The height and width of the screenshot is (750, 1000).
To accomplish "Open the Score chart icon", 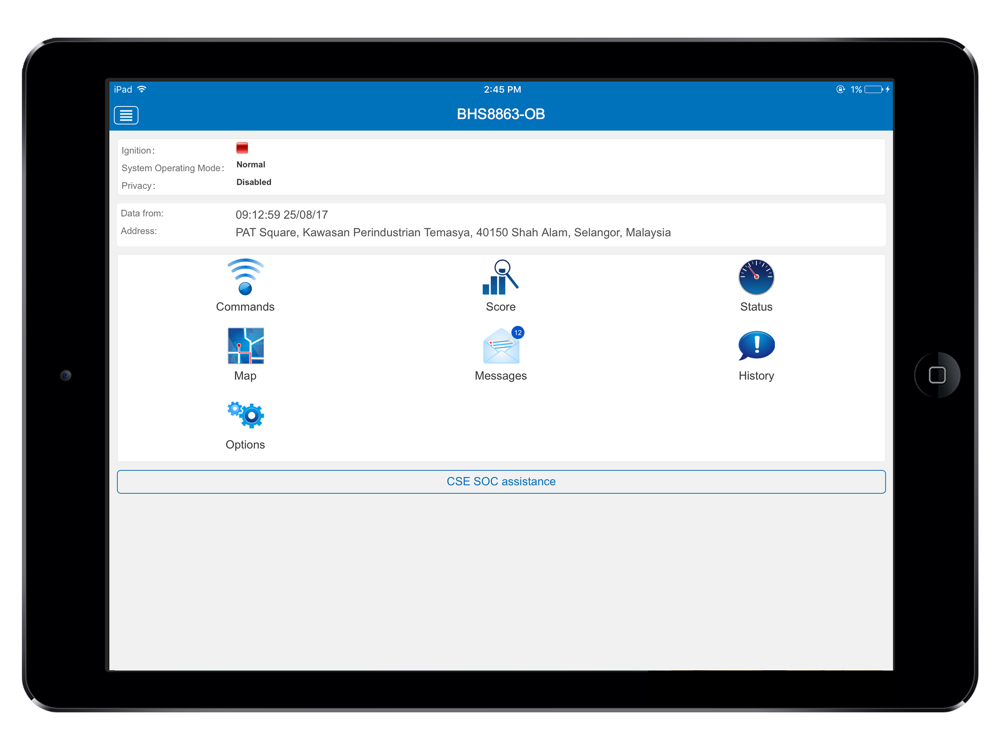I will coord(500,277).
